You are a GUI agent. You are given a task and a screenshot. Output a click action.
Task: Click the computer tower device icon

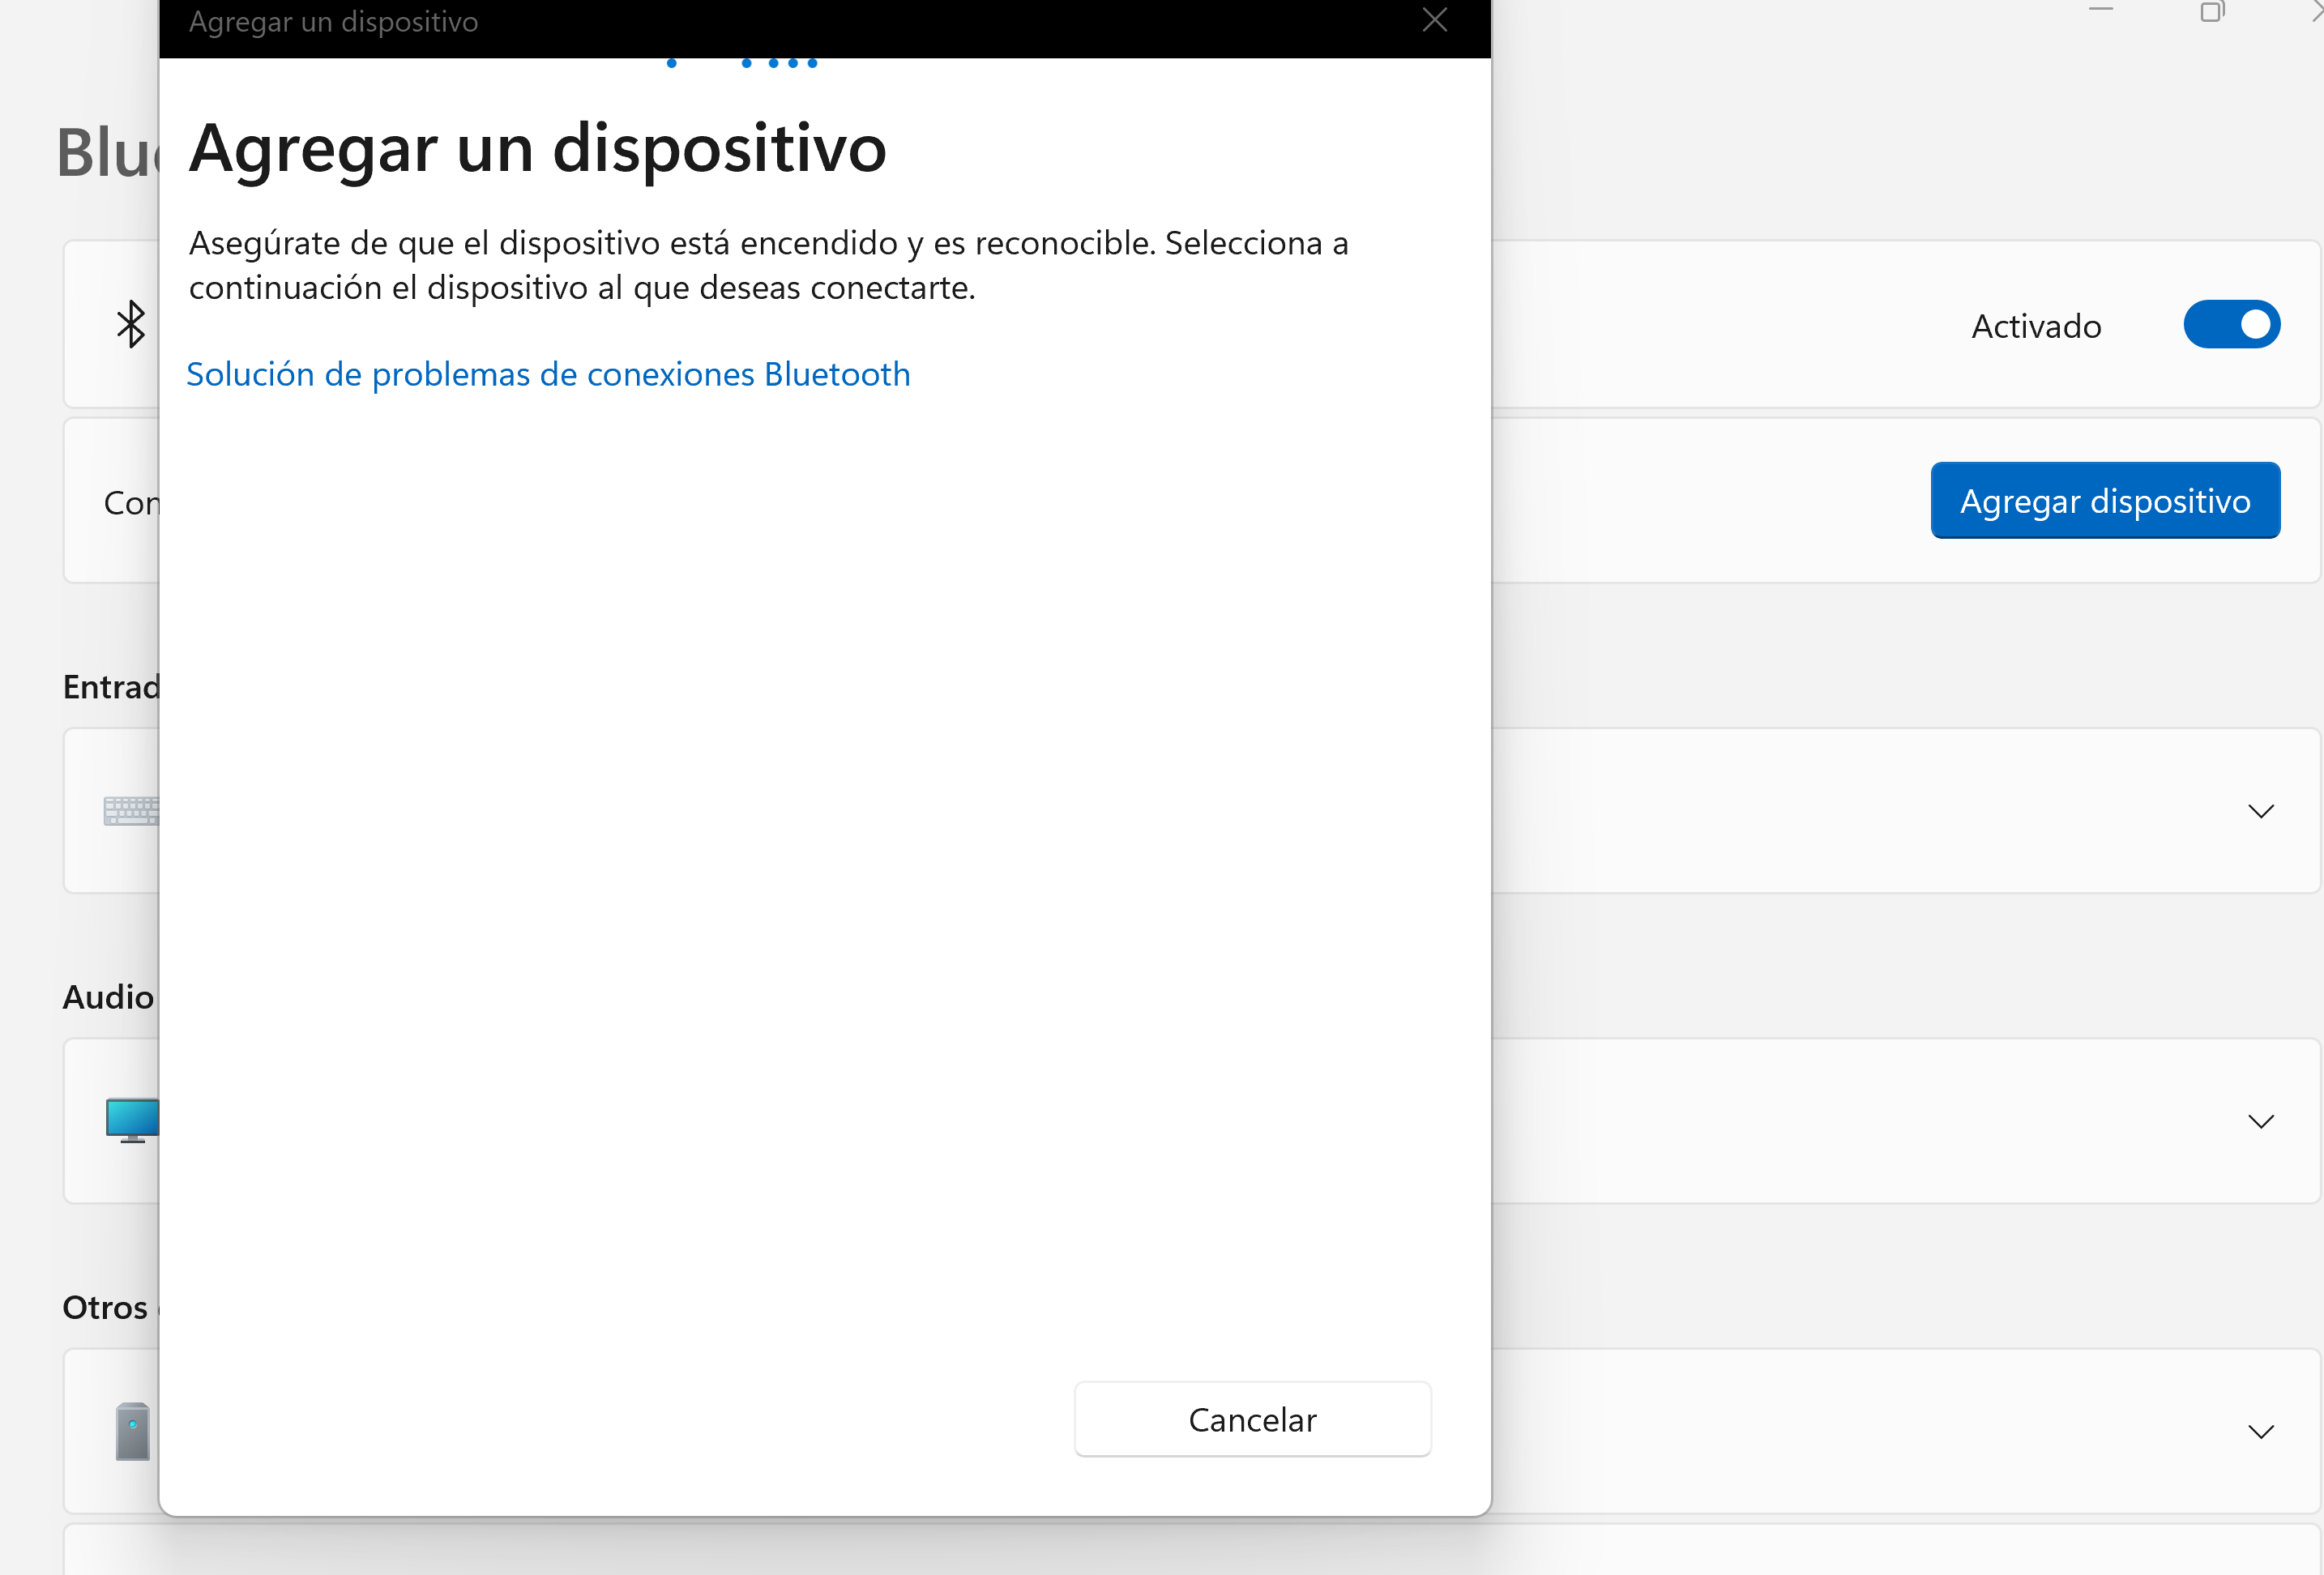tap(132, 1431)
